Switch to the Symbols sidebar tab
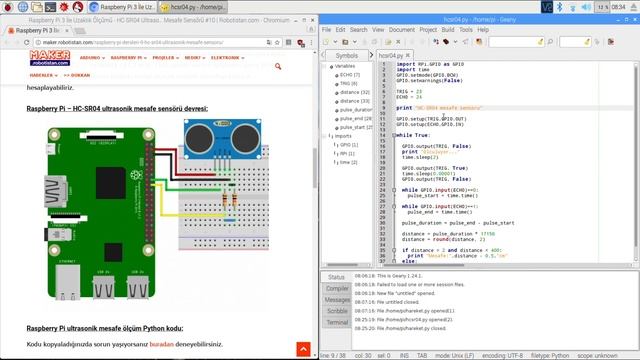This screenshot has height=360, width=640. pyautogui.click(x=347, y=56)
